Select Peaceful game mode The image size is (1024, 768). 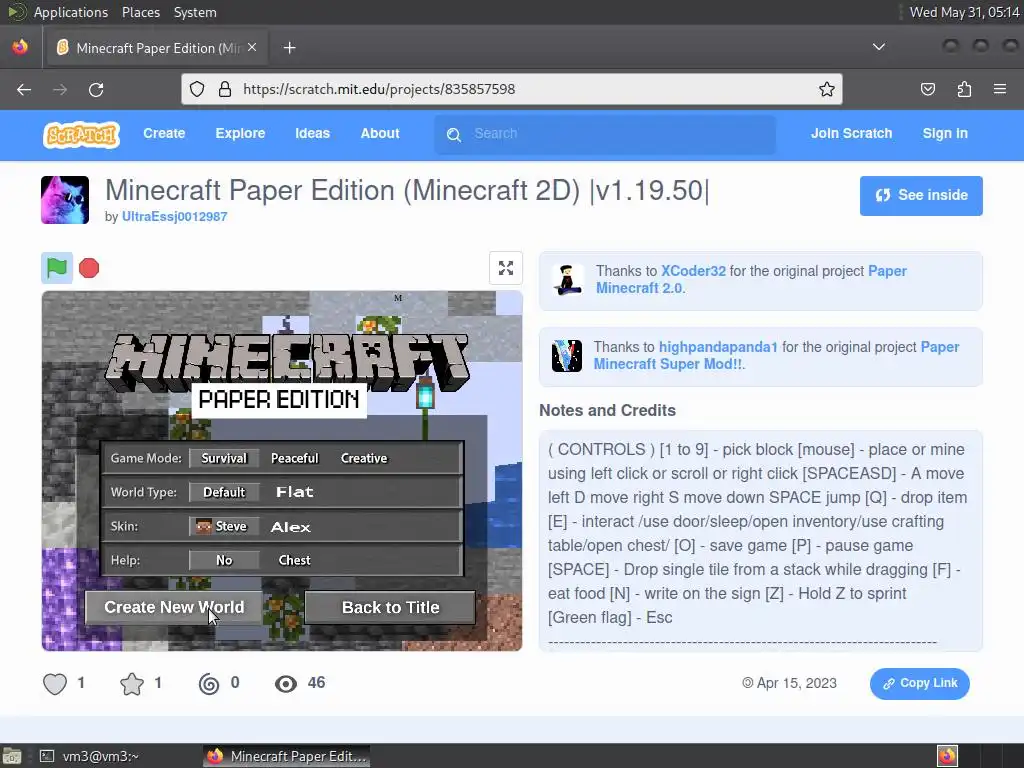pos(295,458)
